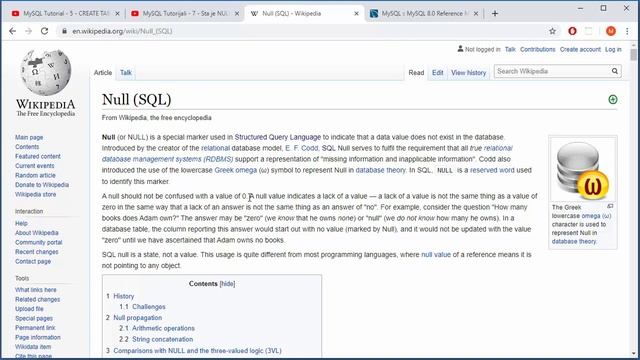Close the MySQL Tutorijali 7 tab
This screenshot has height=360, width=640.
(x=237, y=13)
